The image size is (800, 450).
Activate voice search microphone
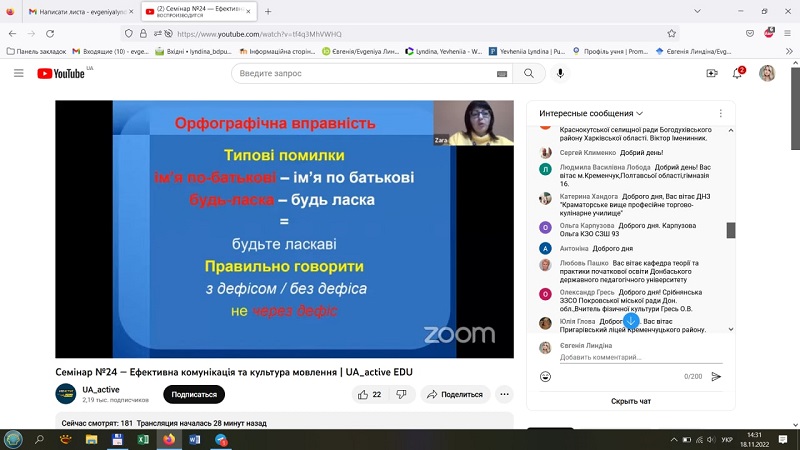[560, 73]
